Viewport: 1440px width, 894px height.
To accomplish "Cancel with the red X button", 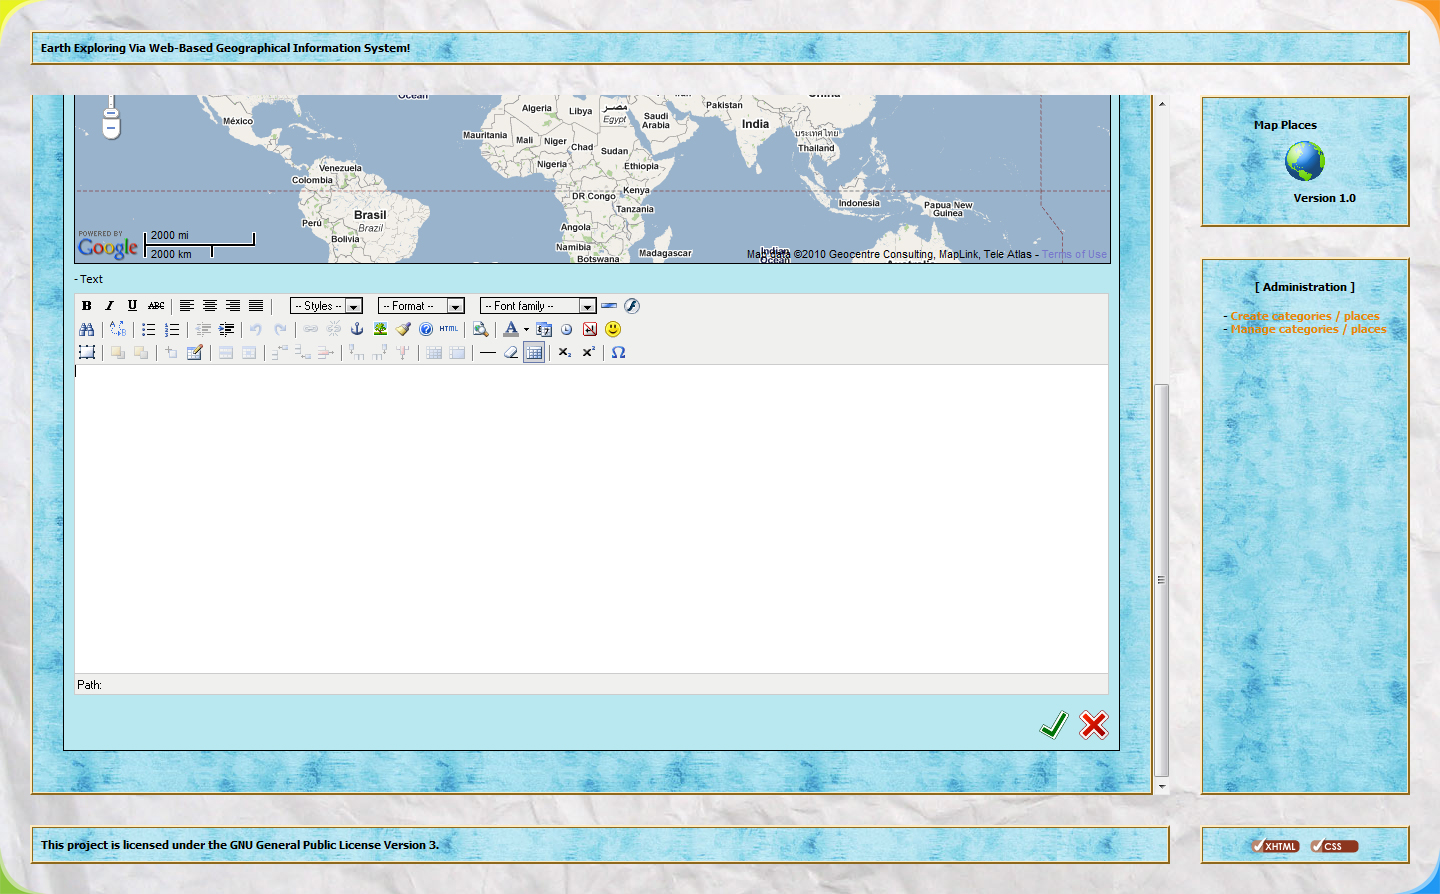I will pos(1094,725).
